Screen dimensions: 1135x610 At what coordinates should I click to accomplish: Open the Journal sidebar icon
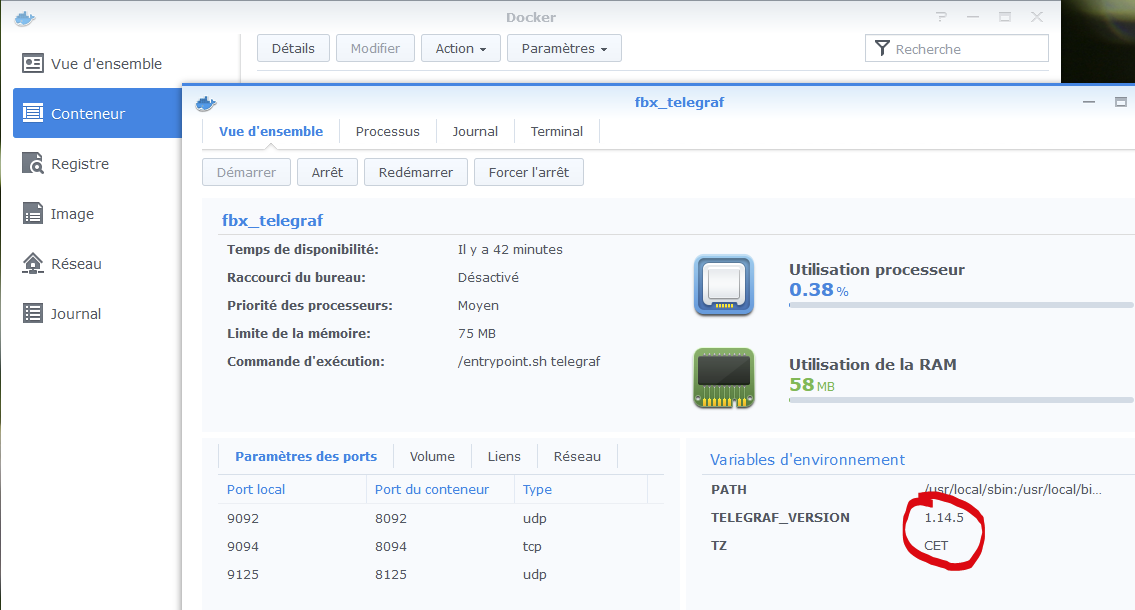(x=34, y=314)
